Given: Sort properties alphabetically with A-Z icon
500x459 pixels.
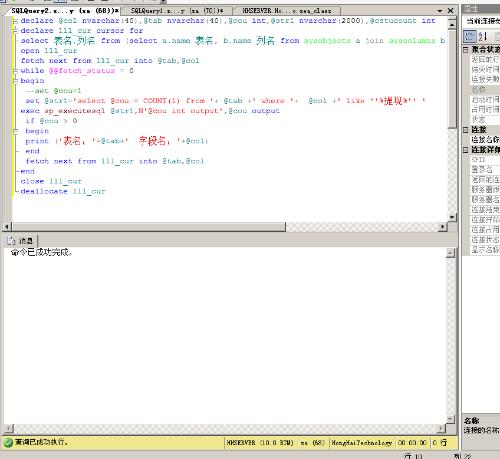Looking at the screenshot, I should coord(482,36).
